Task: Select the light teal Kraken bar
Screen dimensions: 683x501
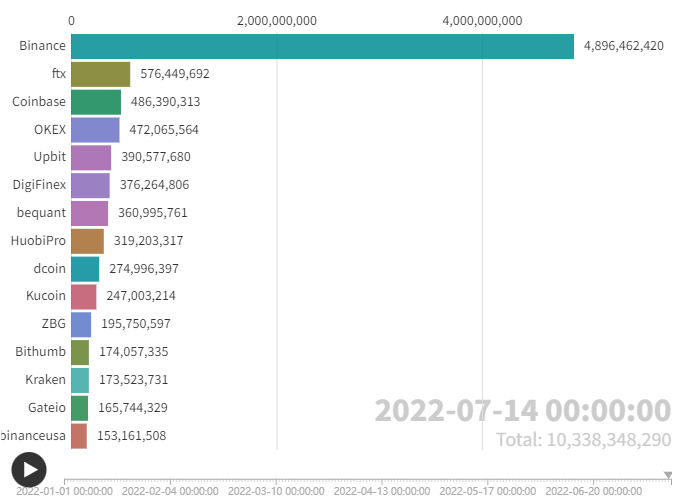Action: click(80, 380)
